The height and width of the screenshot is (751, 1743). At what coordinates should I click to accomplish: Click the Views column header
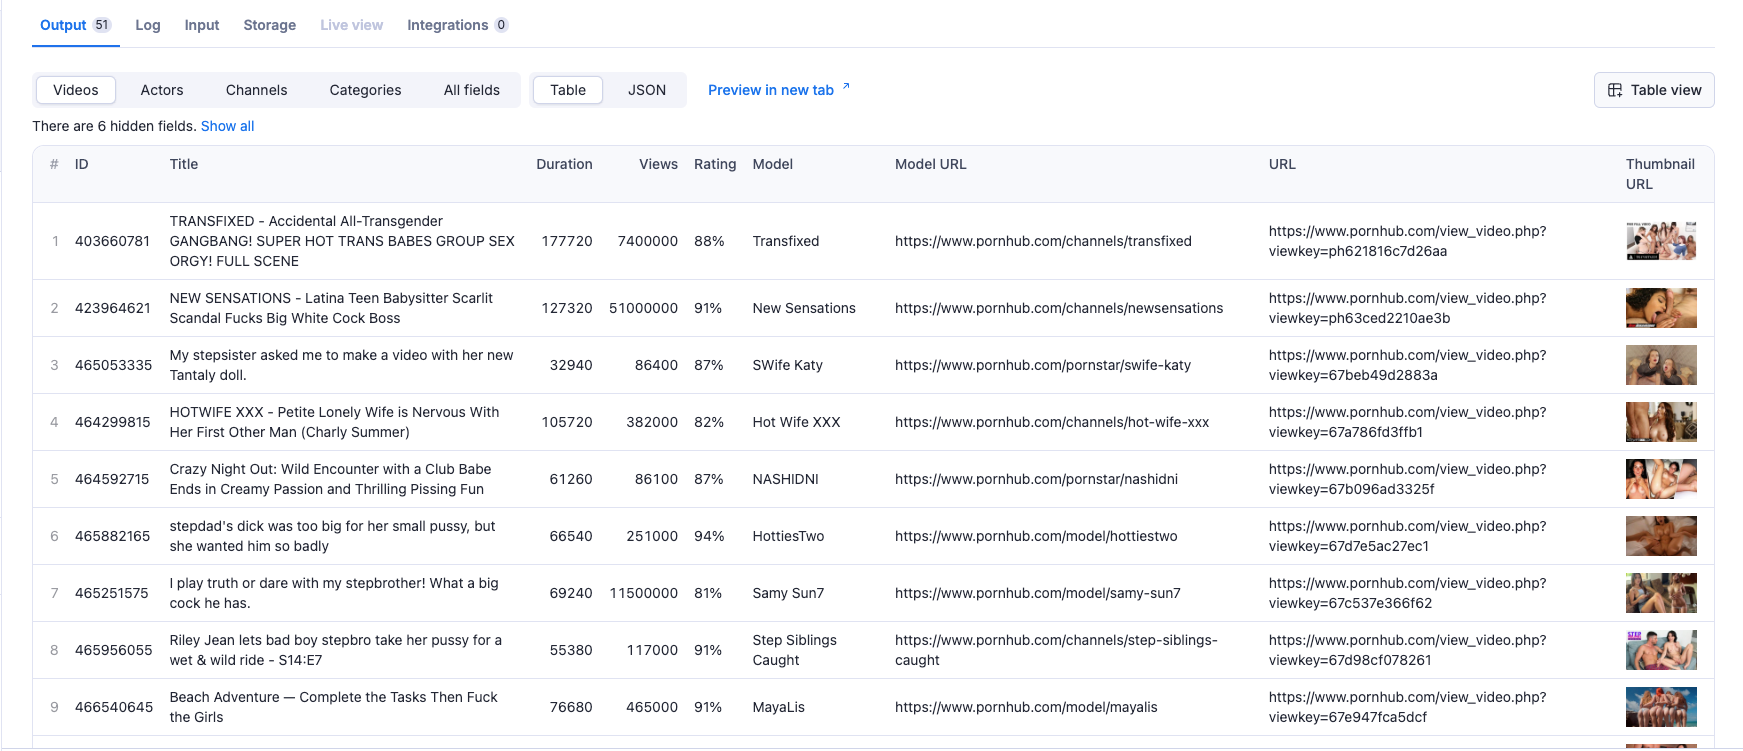[x=658, y=164]
